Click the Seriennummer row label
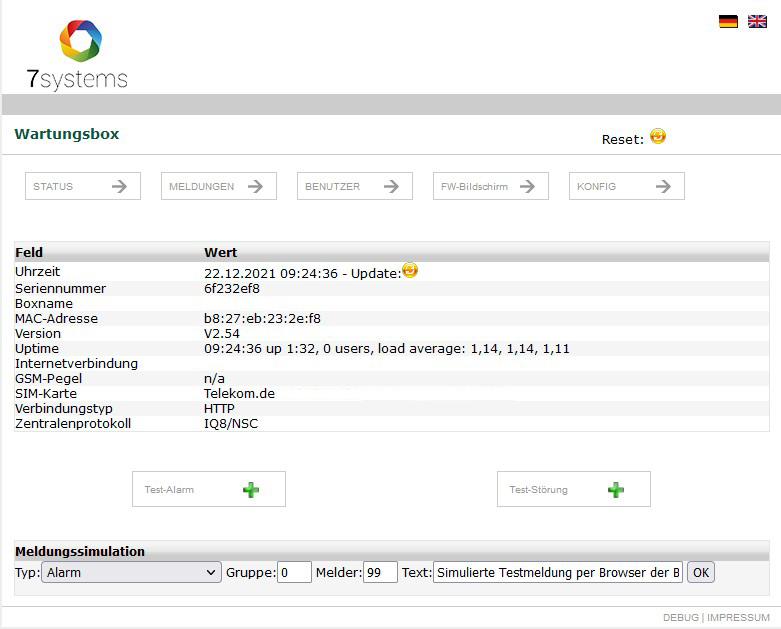 pos(60,289)
